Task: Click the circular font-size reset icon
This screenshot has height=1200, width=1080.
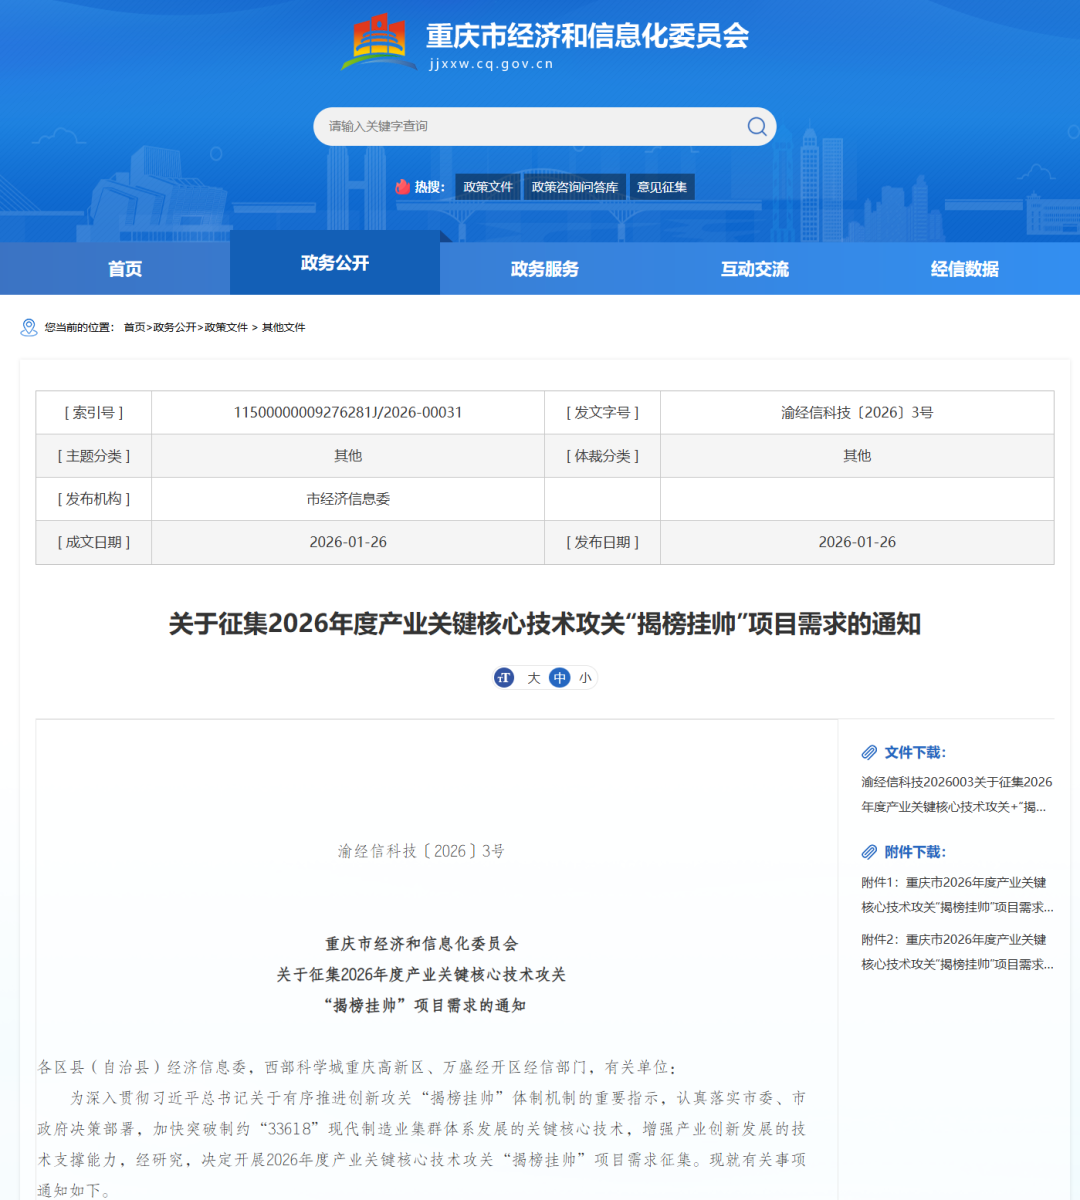Action: pos(503,677)
